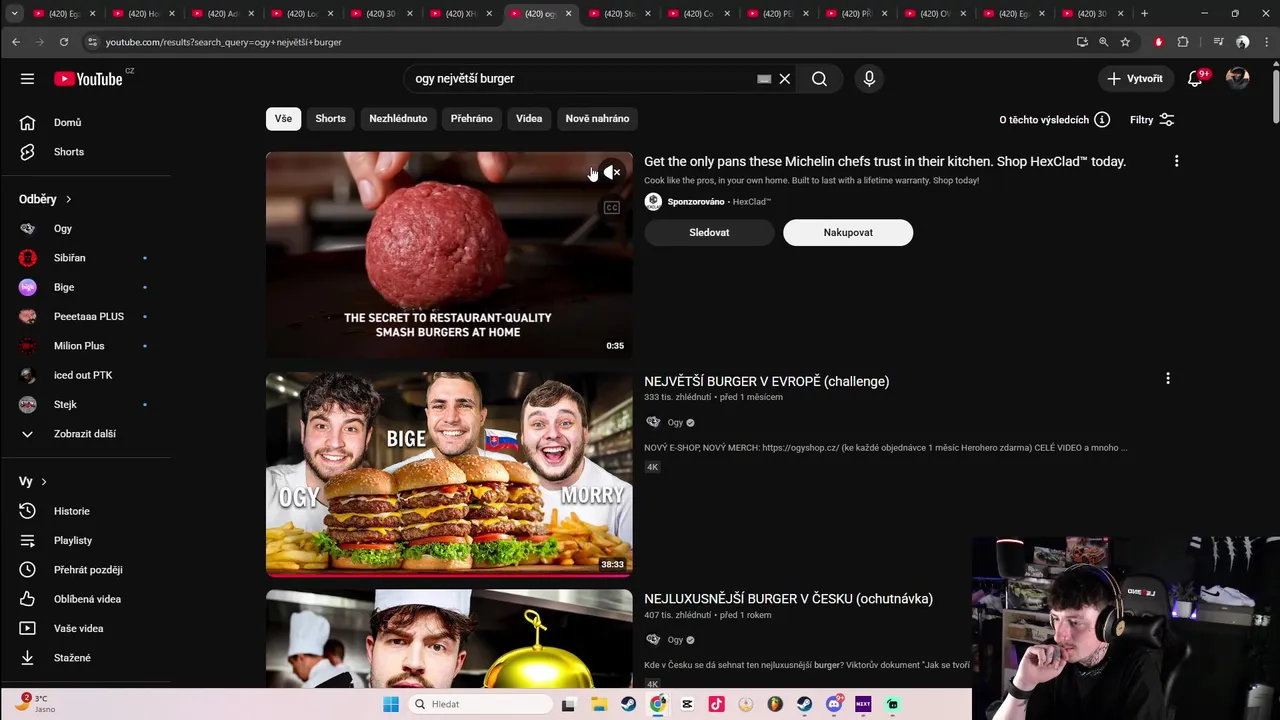This screenshot has height=720, width=1280.
Task: Open Discord from the taskbar
Action: click(834, 704)
